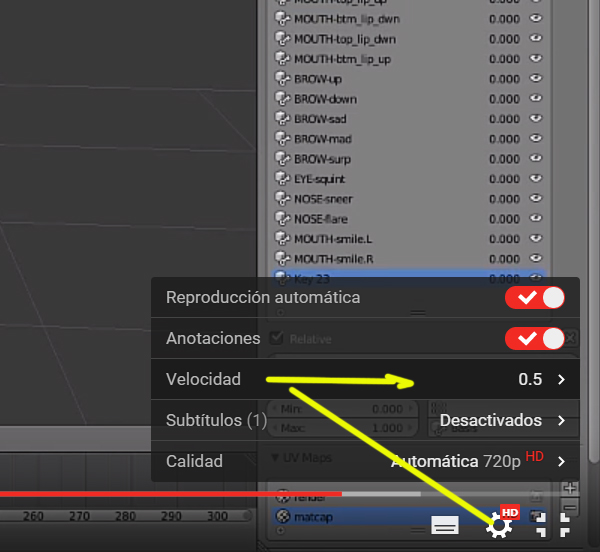Click the matcap UV map checker icon
This screenshot has width=600, height=552.
[283, 516]
